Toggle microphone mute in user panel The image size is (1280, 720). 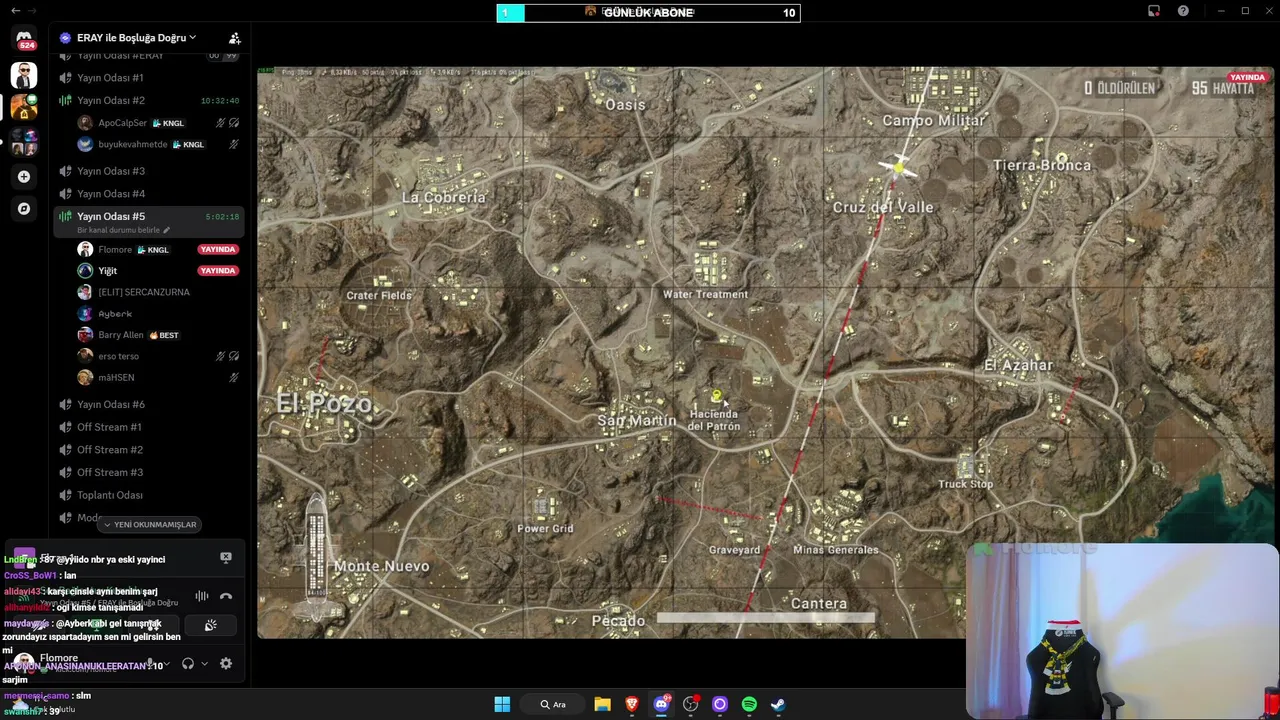pyautogui.click(x=150, y=663)
